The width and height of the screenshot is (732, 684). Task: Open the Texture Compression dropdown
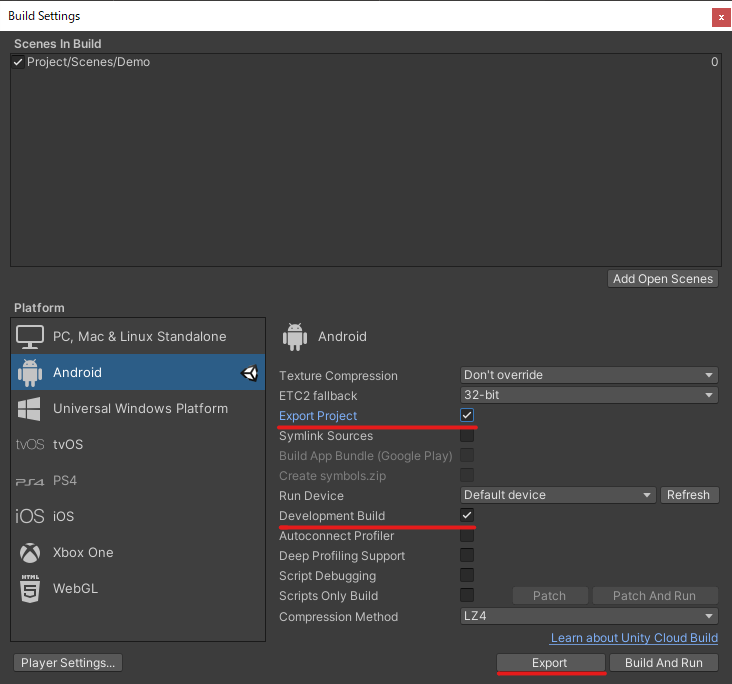pos(589,375)
